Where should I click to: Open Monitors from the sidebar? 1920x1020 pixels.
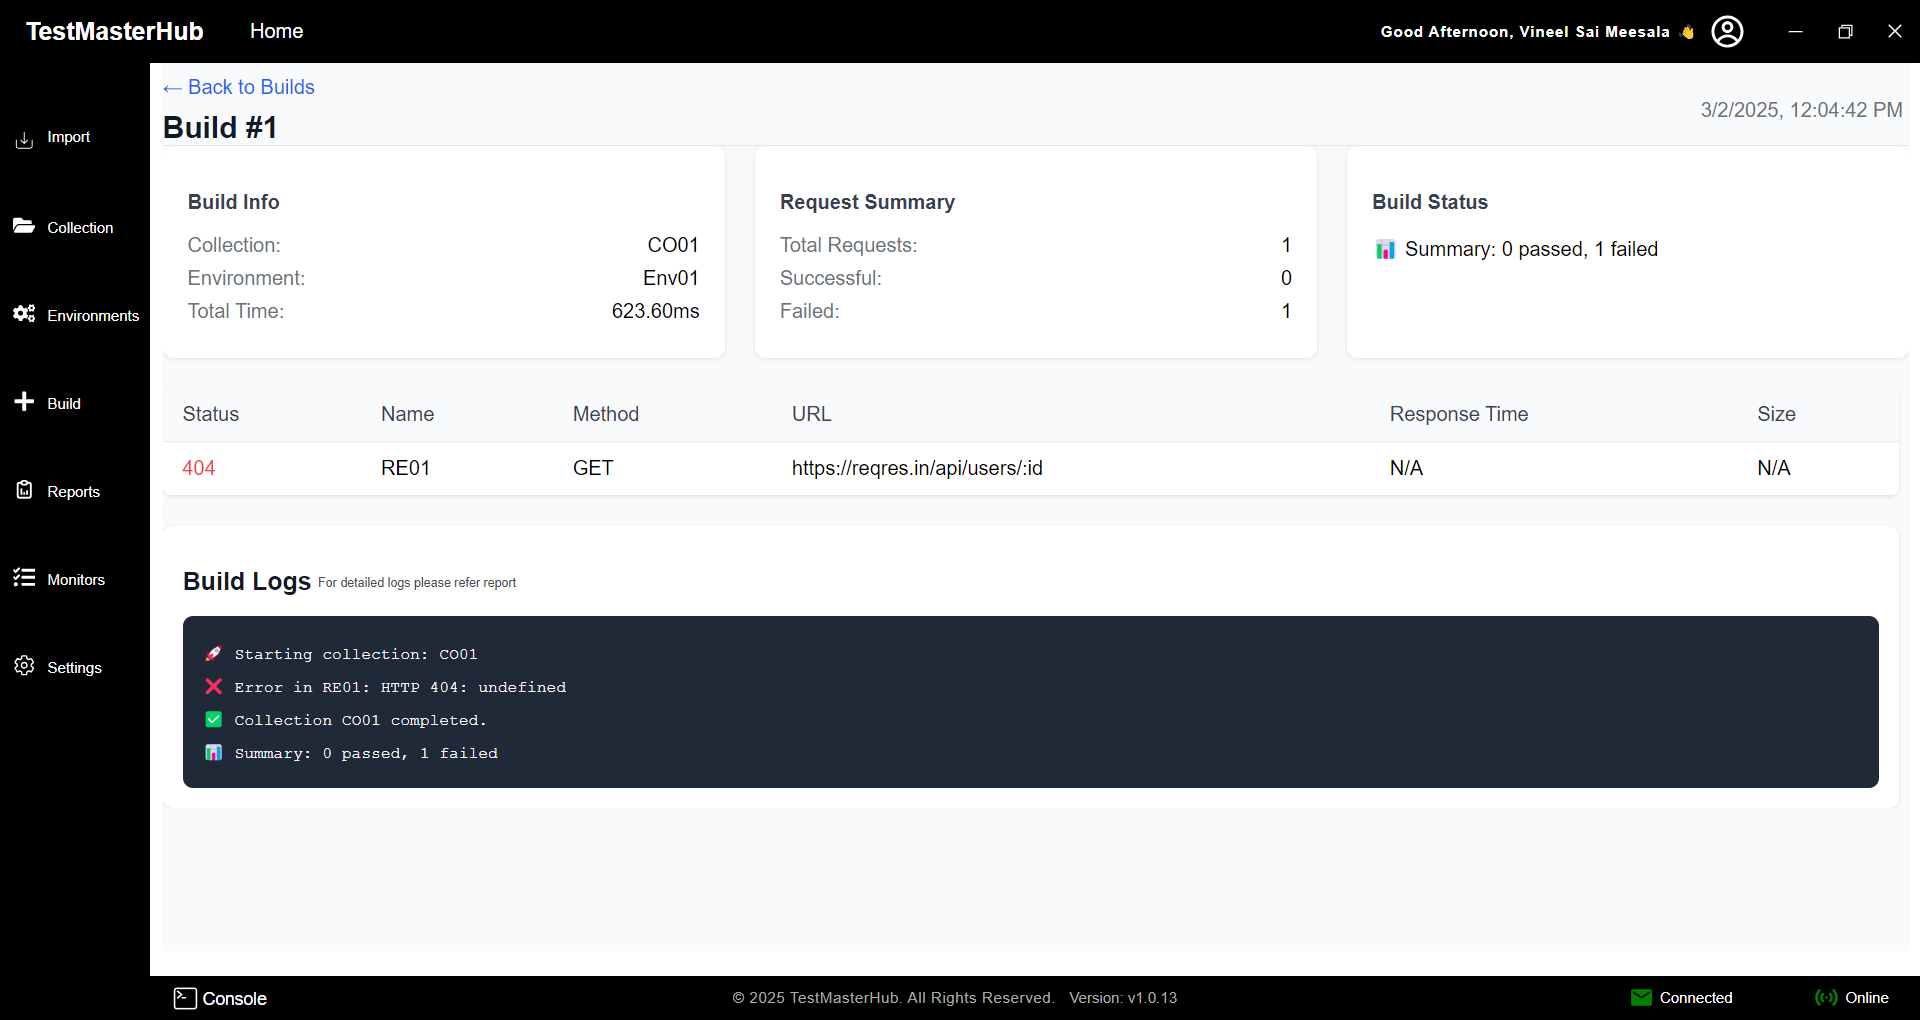tap(76, 580)
